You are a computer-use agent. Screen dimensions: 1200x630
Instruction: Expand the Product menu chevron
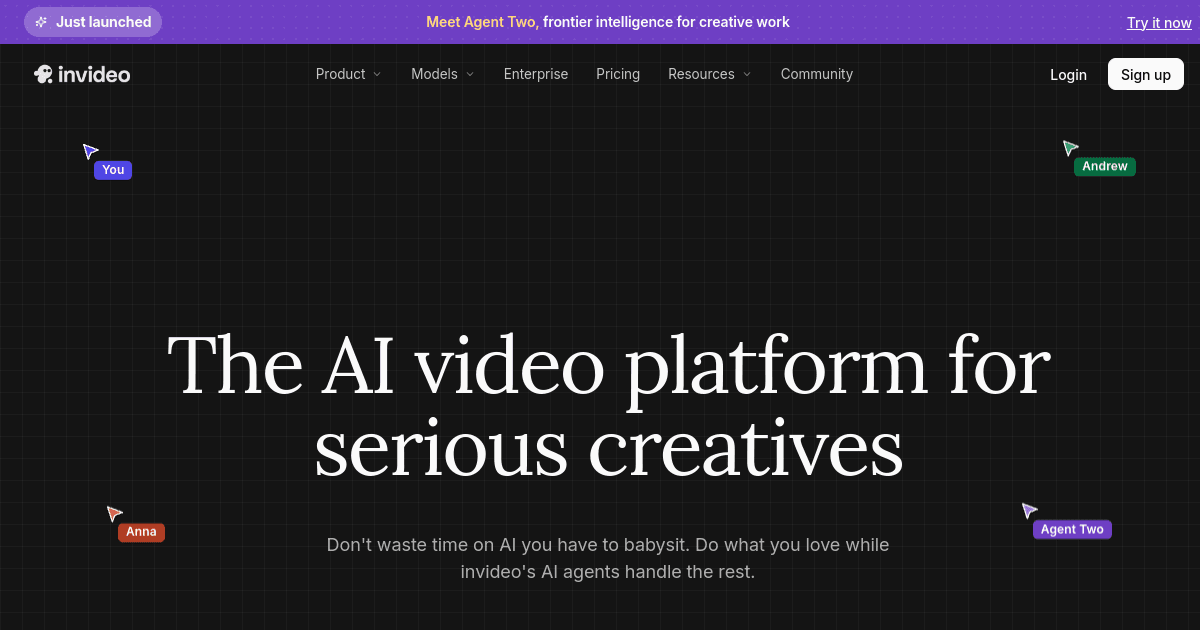coord(377,74)
